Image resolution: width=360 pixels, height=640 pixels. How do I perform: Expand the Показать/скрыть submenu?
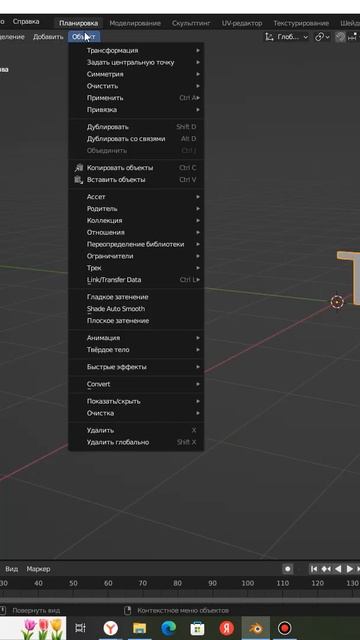[136, 401]
